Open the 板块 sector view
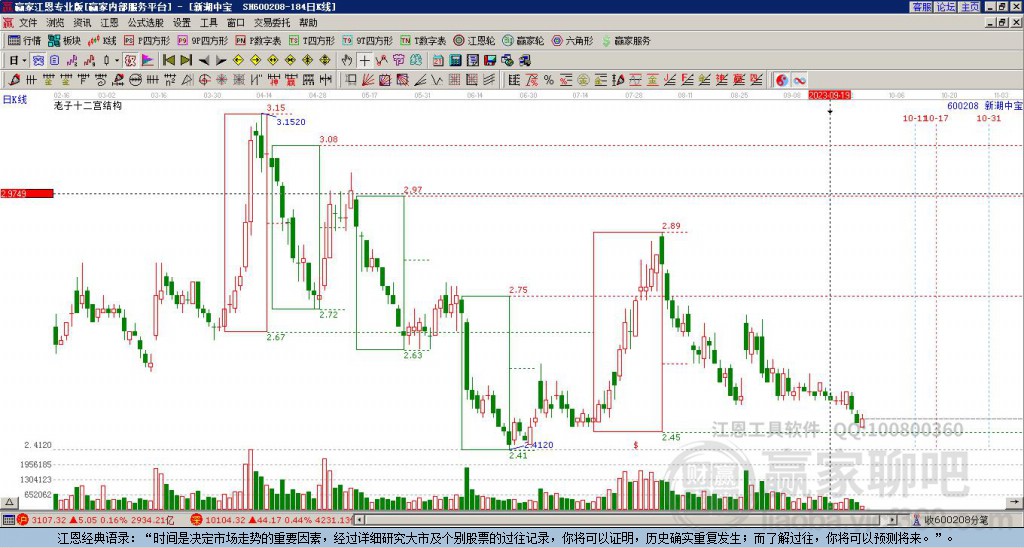Viewport: 1024px width, 548px height. [x=63, y=40]
